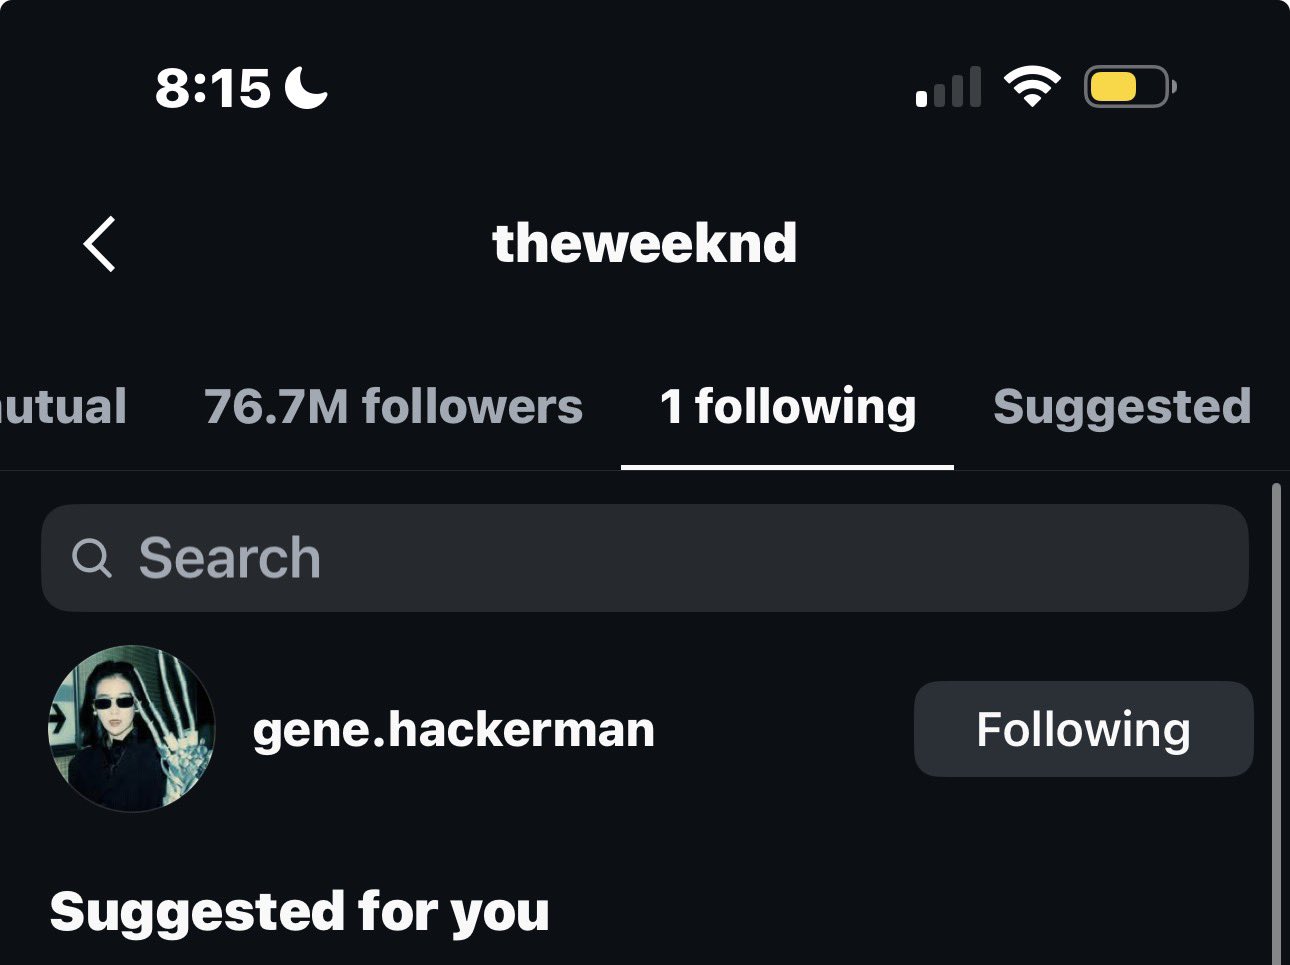Tap the cellular signal bars
Image resolution: width=1290 pixels, height=965 pixels.
[948, 88]
